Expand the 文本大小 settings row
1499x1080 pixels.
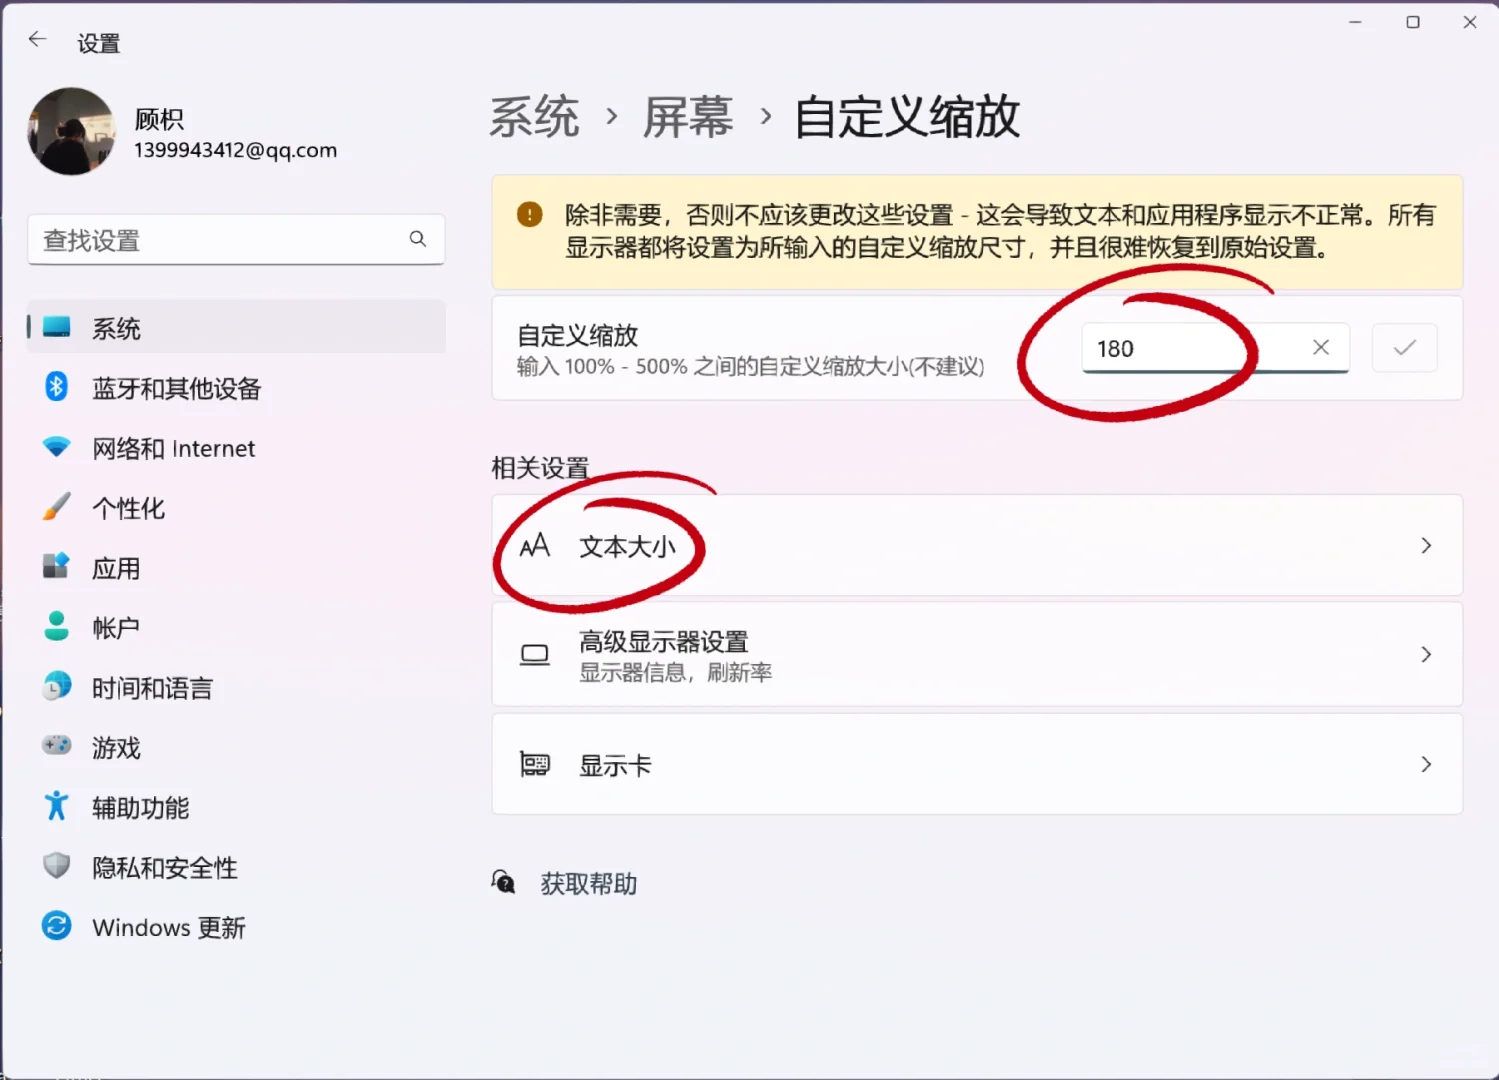point(1426,545)
